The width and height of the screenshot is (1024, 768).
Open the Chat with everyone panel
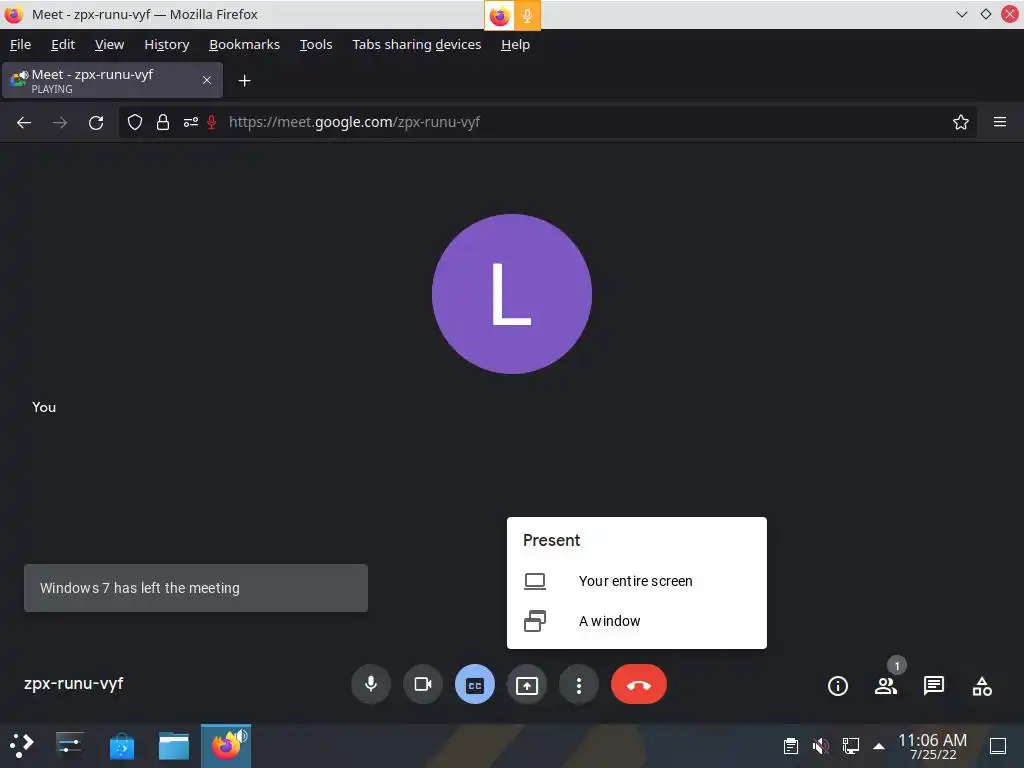point(934,686)
